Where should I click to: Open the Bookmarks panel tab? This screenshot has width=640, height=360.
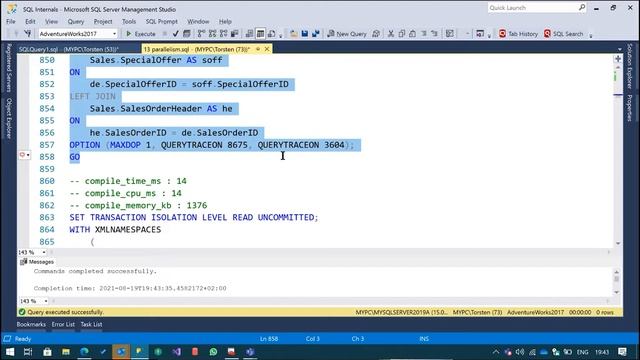31,324
